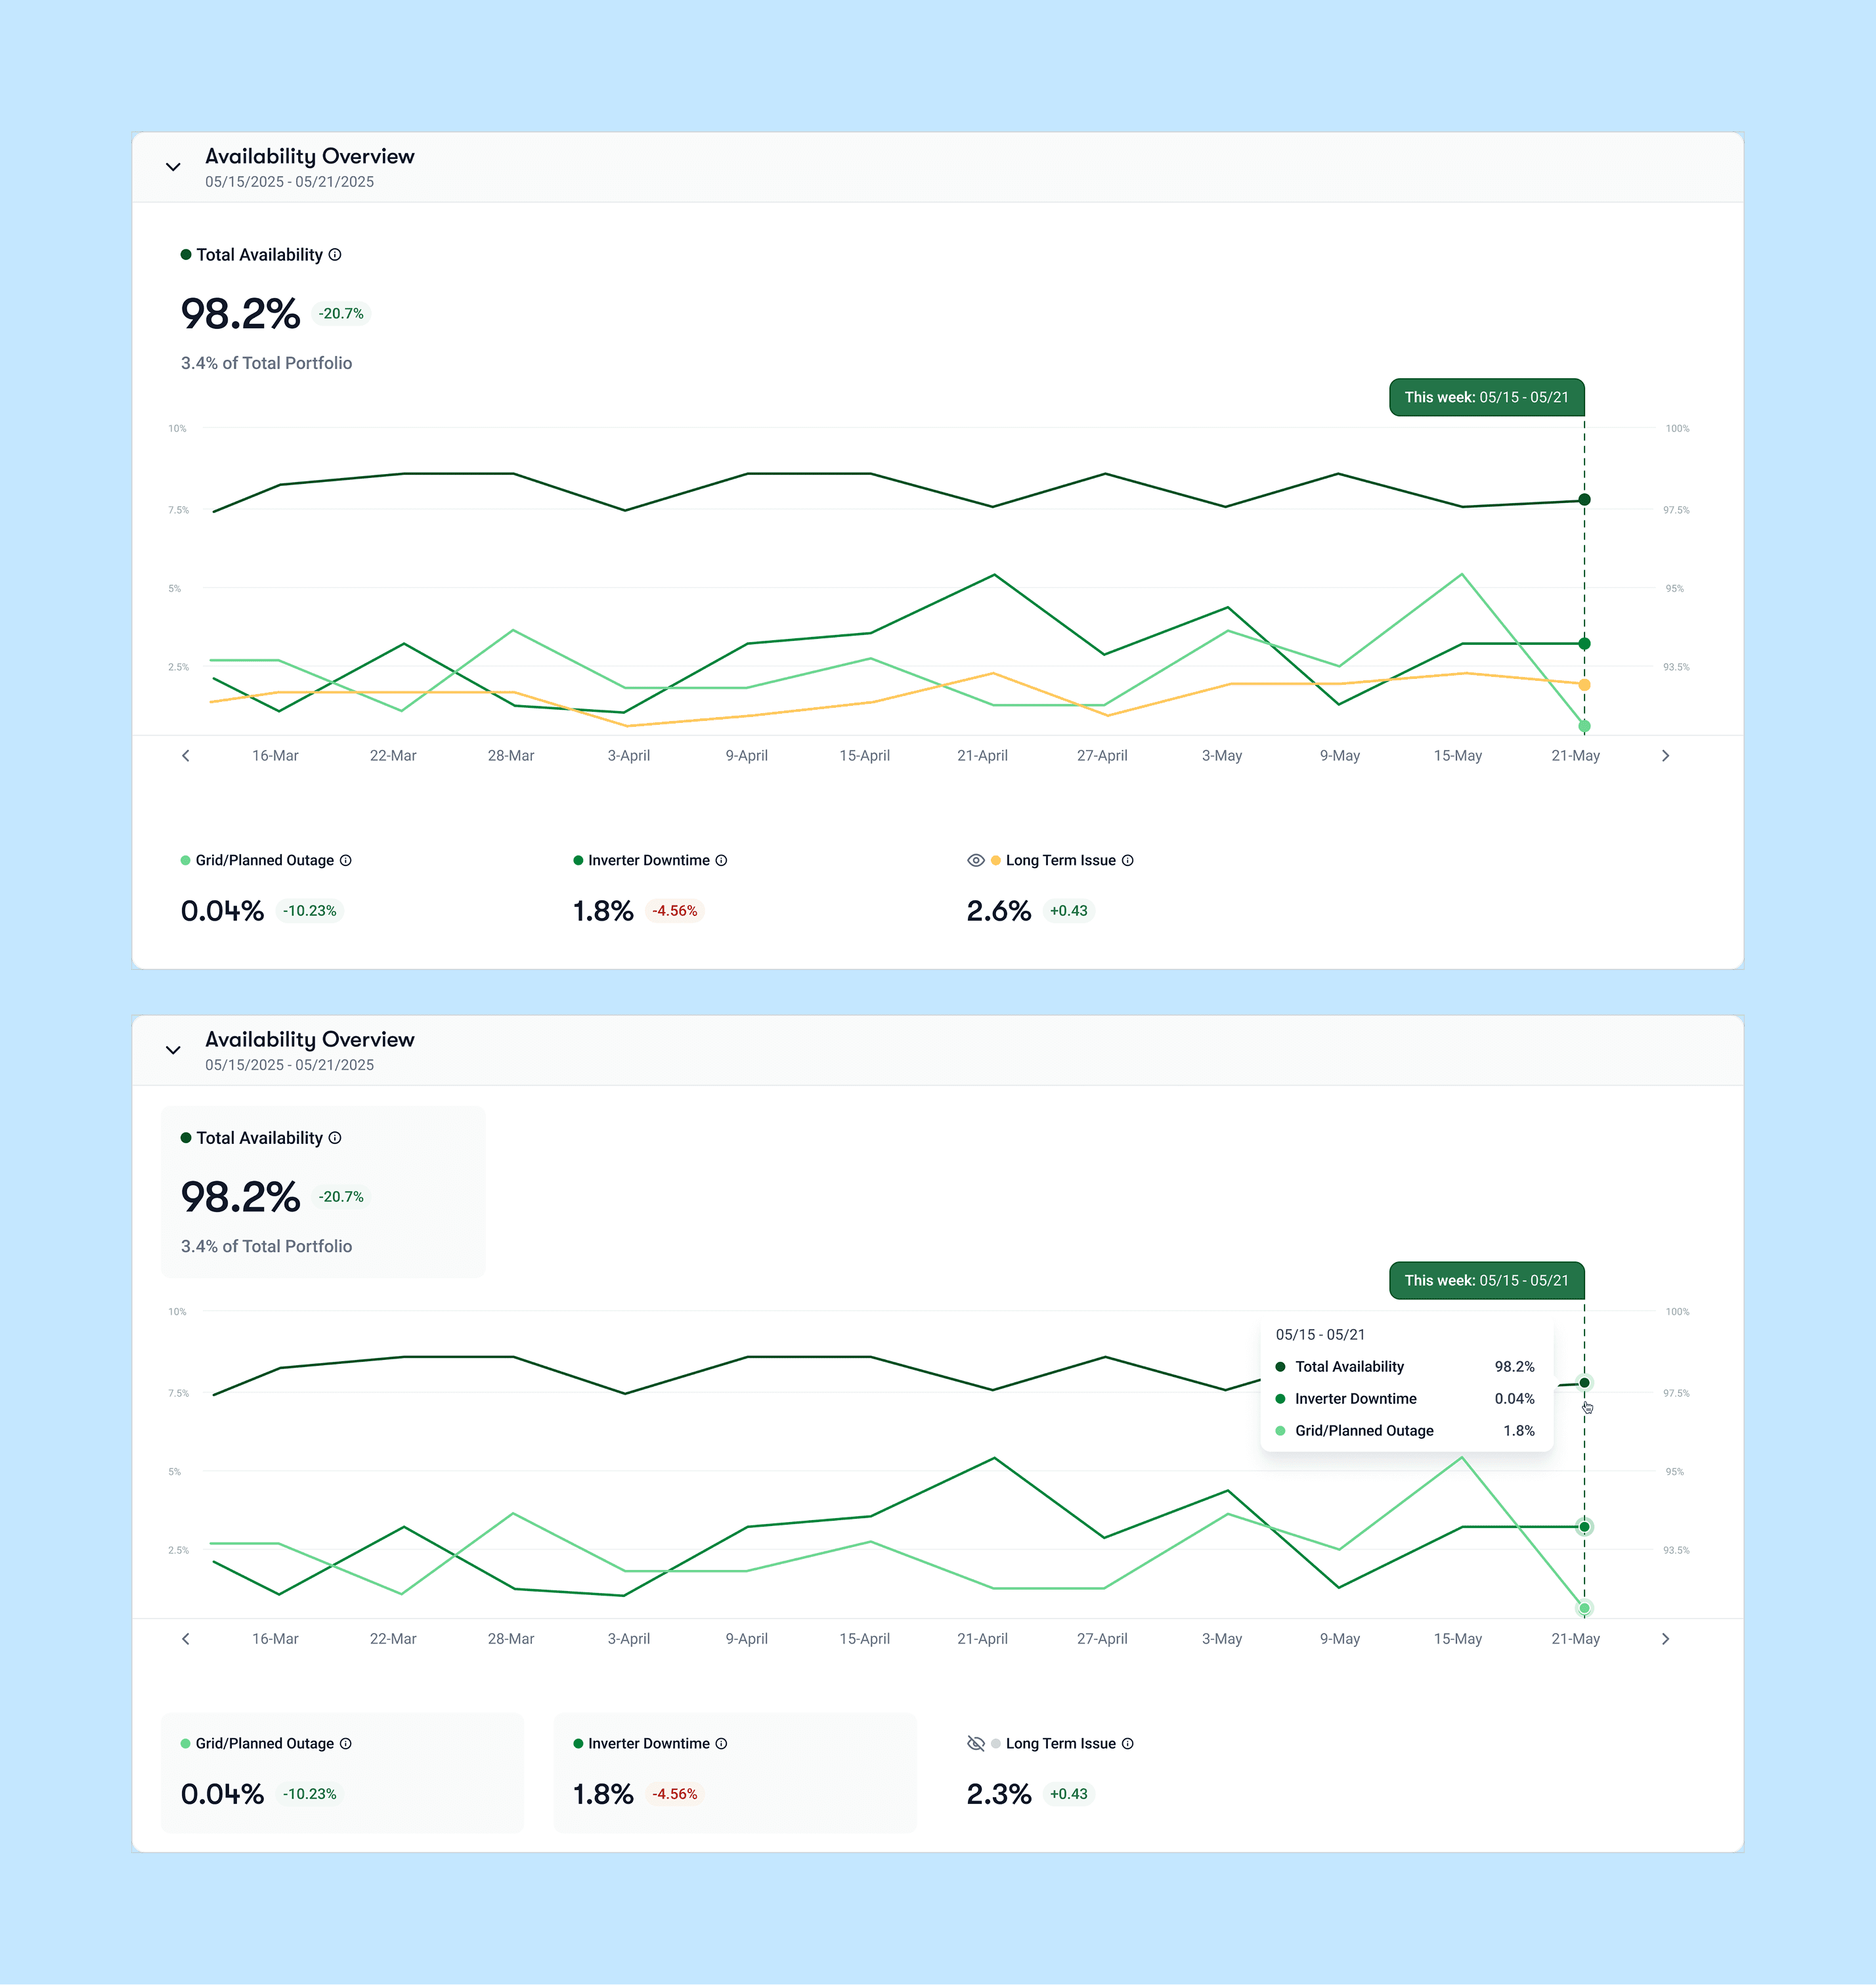Hide Long Term Issue series via eye icon
This screenshot has height=1985, width=1876.
(x=976, y=860)
